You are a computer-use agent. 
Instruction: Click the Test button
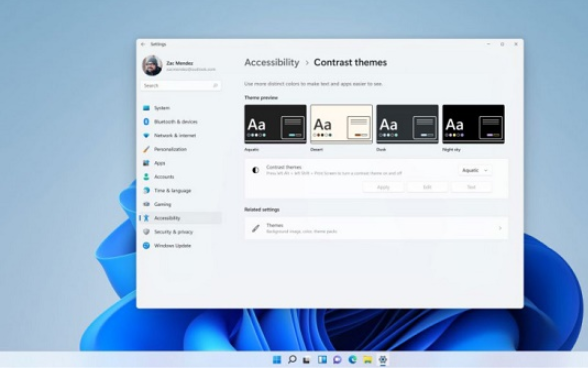click(471, 187)
